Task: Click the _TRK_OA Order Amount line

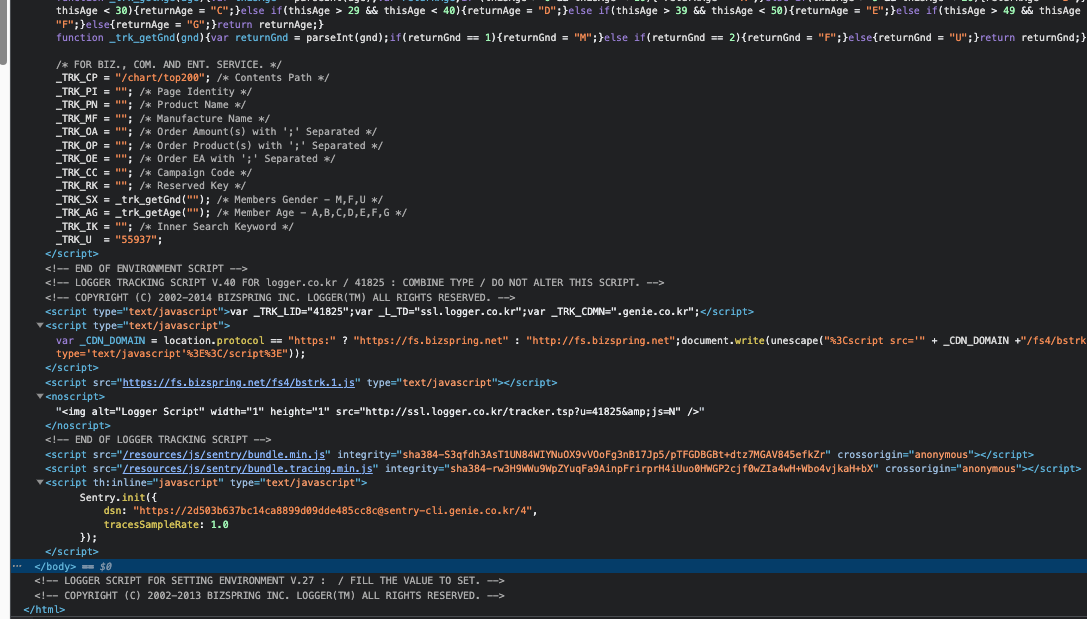Action: 216,132
